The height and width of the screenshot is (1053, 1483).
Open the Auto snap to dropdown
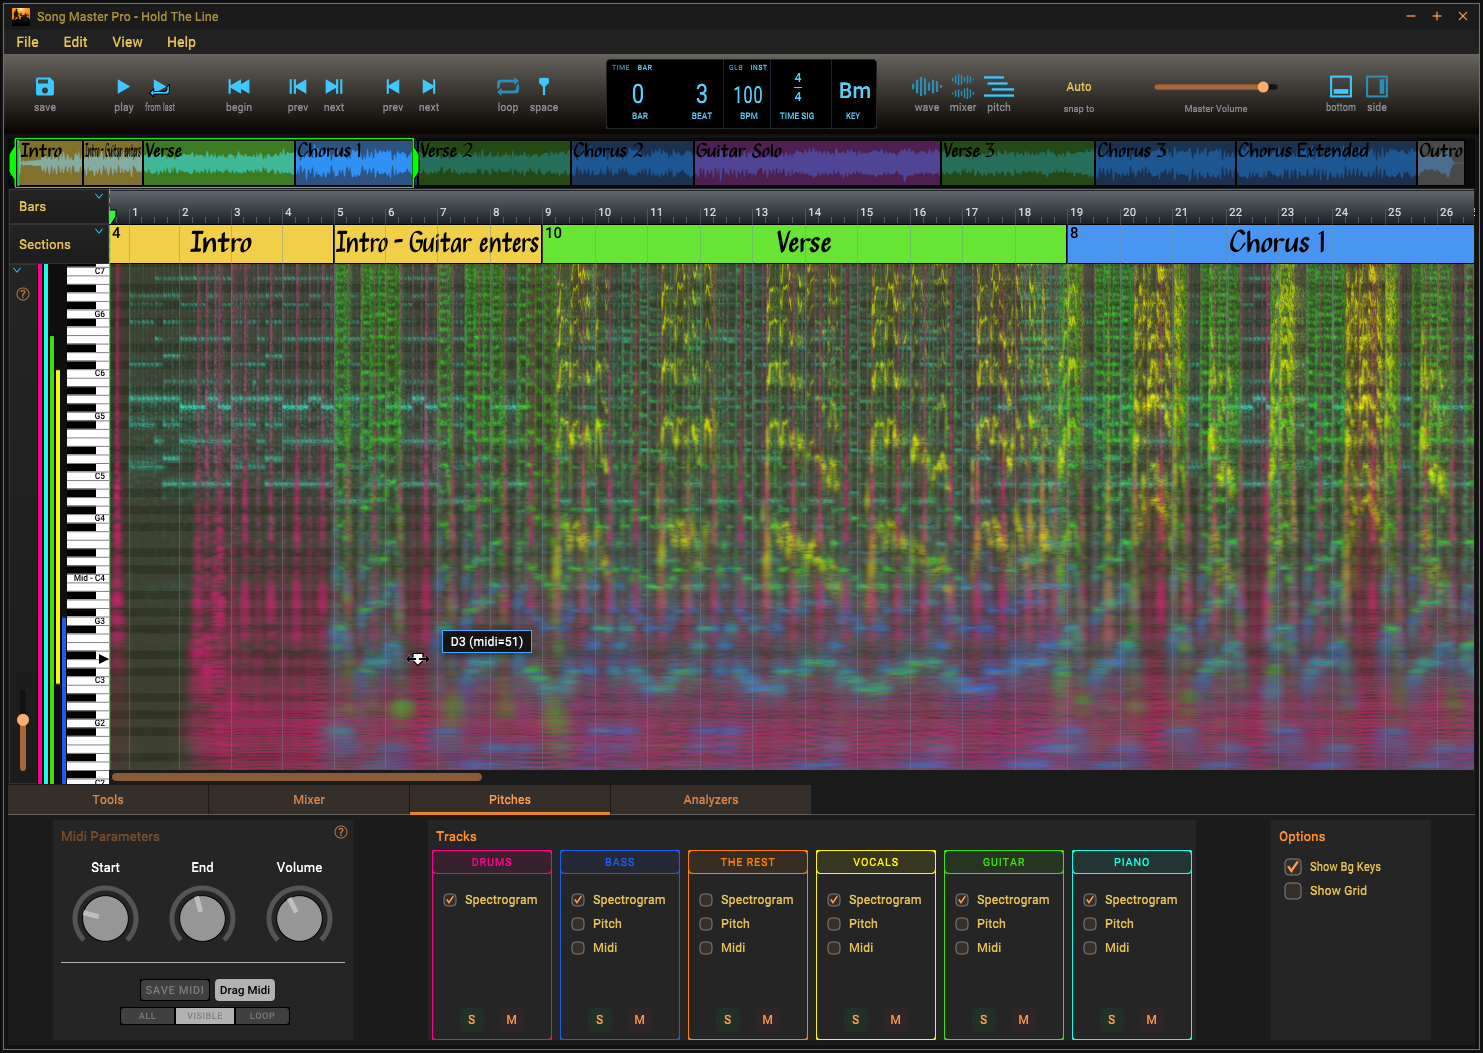[1078, 88]
